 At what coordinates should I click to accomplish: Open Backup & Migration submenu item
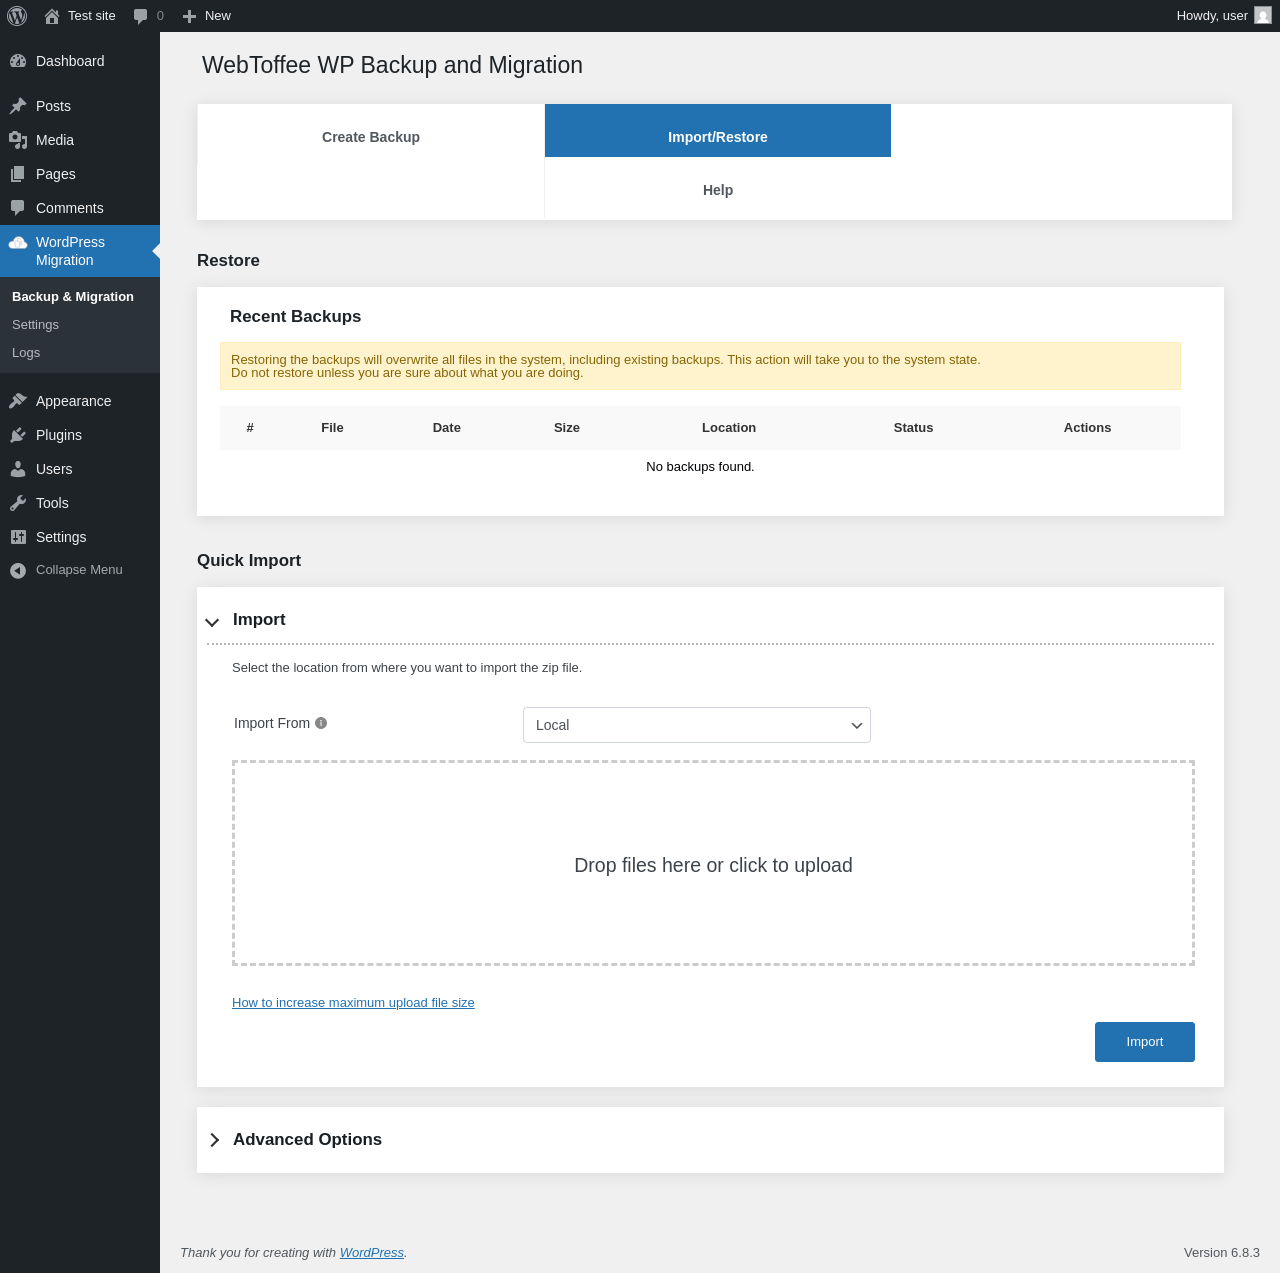73,297
